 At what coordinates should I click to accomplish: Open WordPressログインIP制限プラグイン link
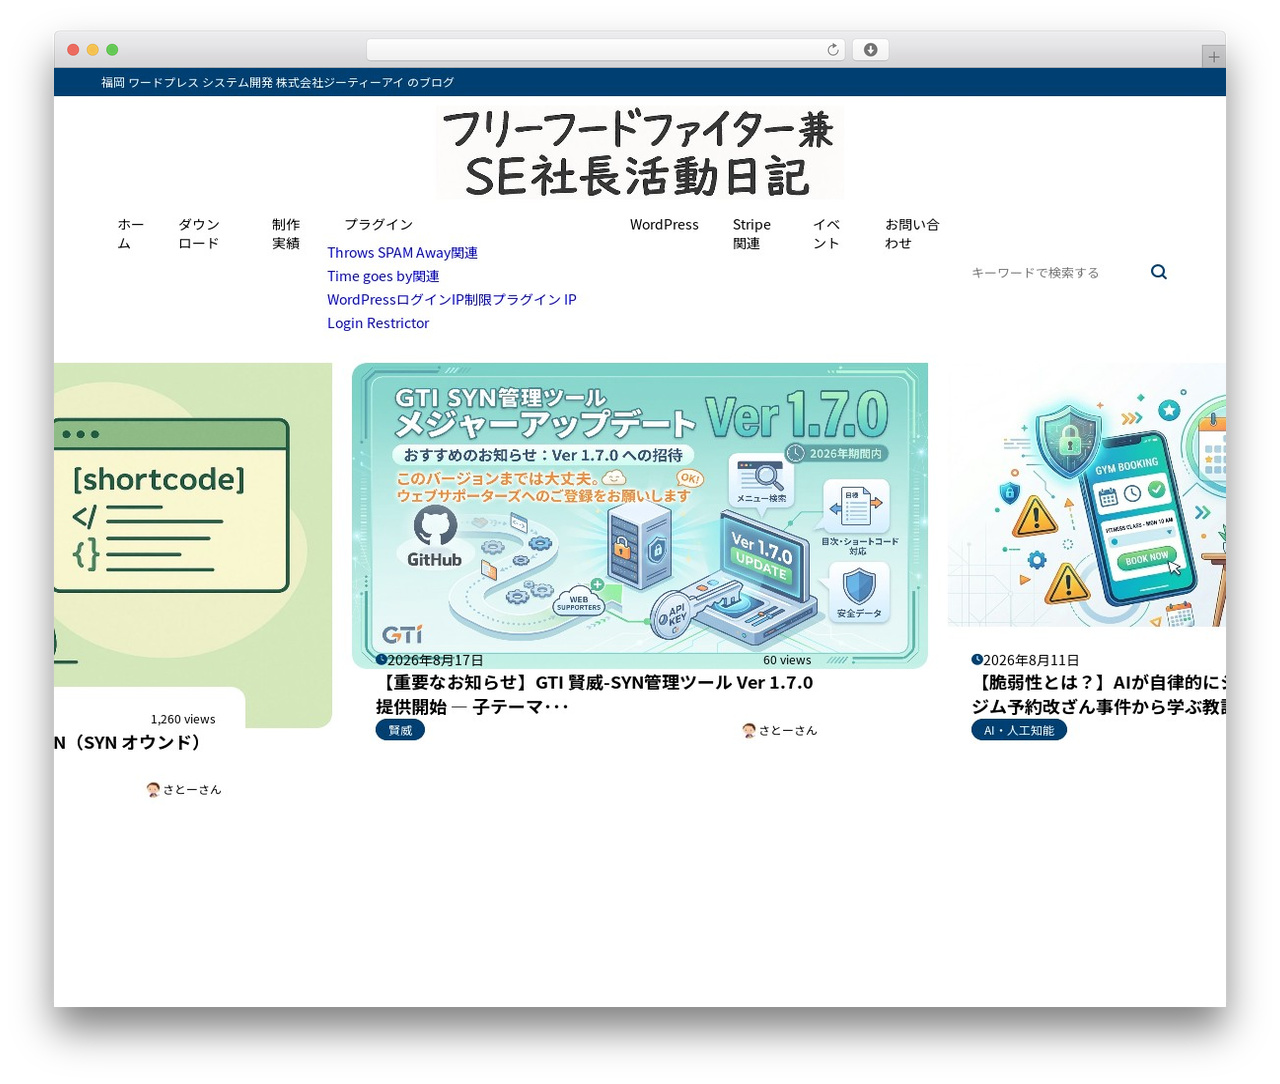pos(452,311)
